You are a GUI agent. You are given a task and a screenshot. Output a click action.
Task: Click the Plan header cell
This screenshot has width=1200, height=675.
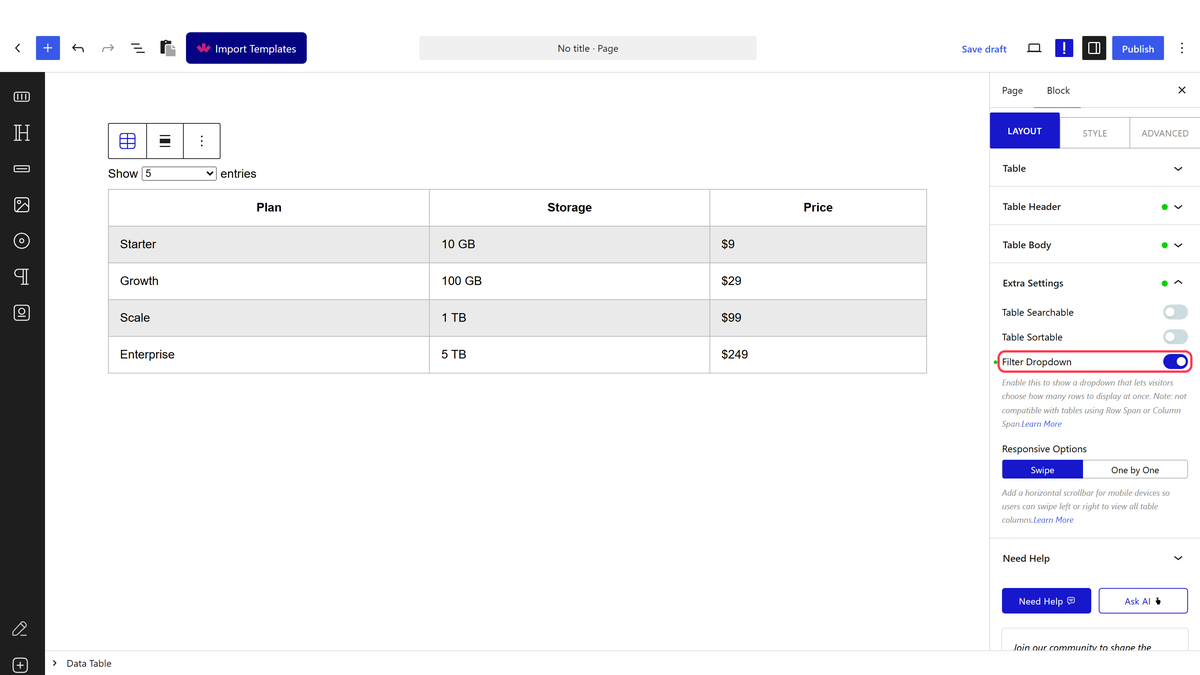pos(269,207)
